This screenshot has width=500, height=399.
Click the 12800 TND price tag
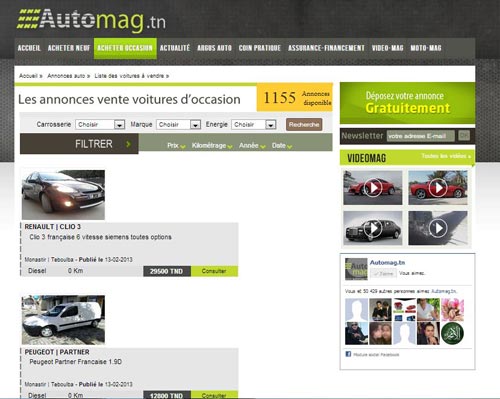tap(167, 395)
